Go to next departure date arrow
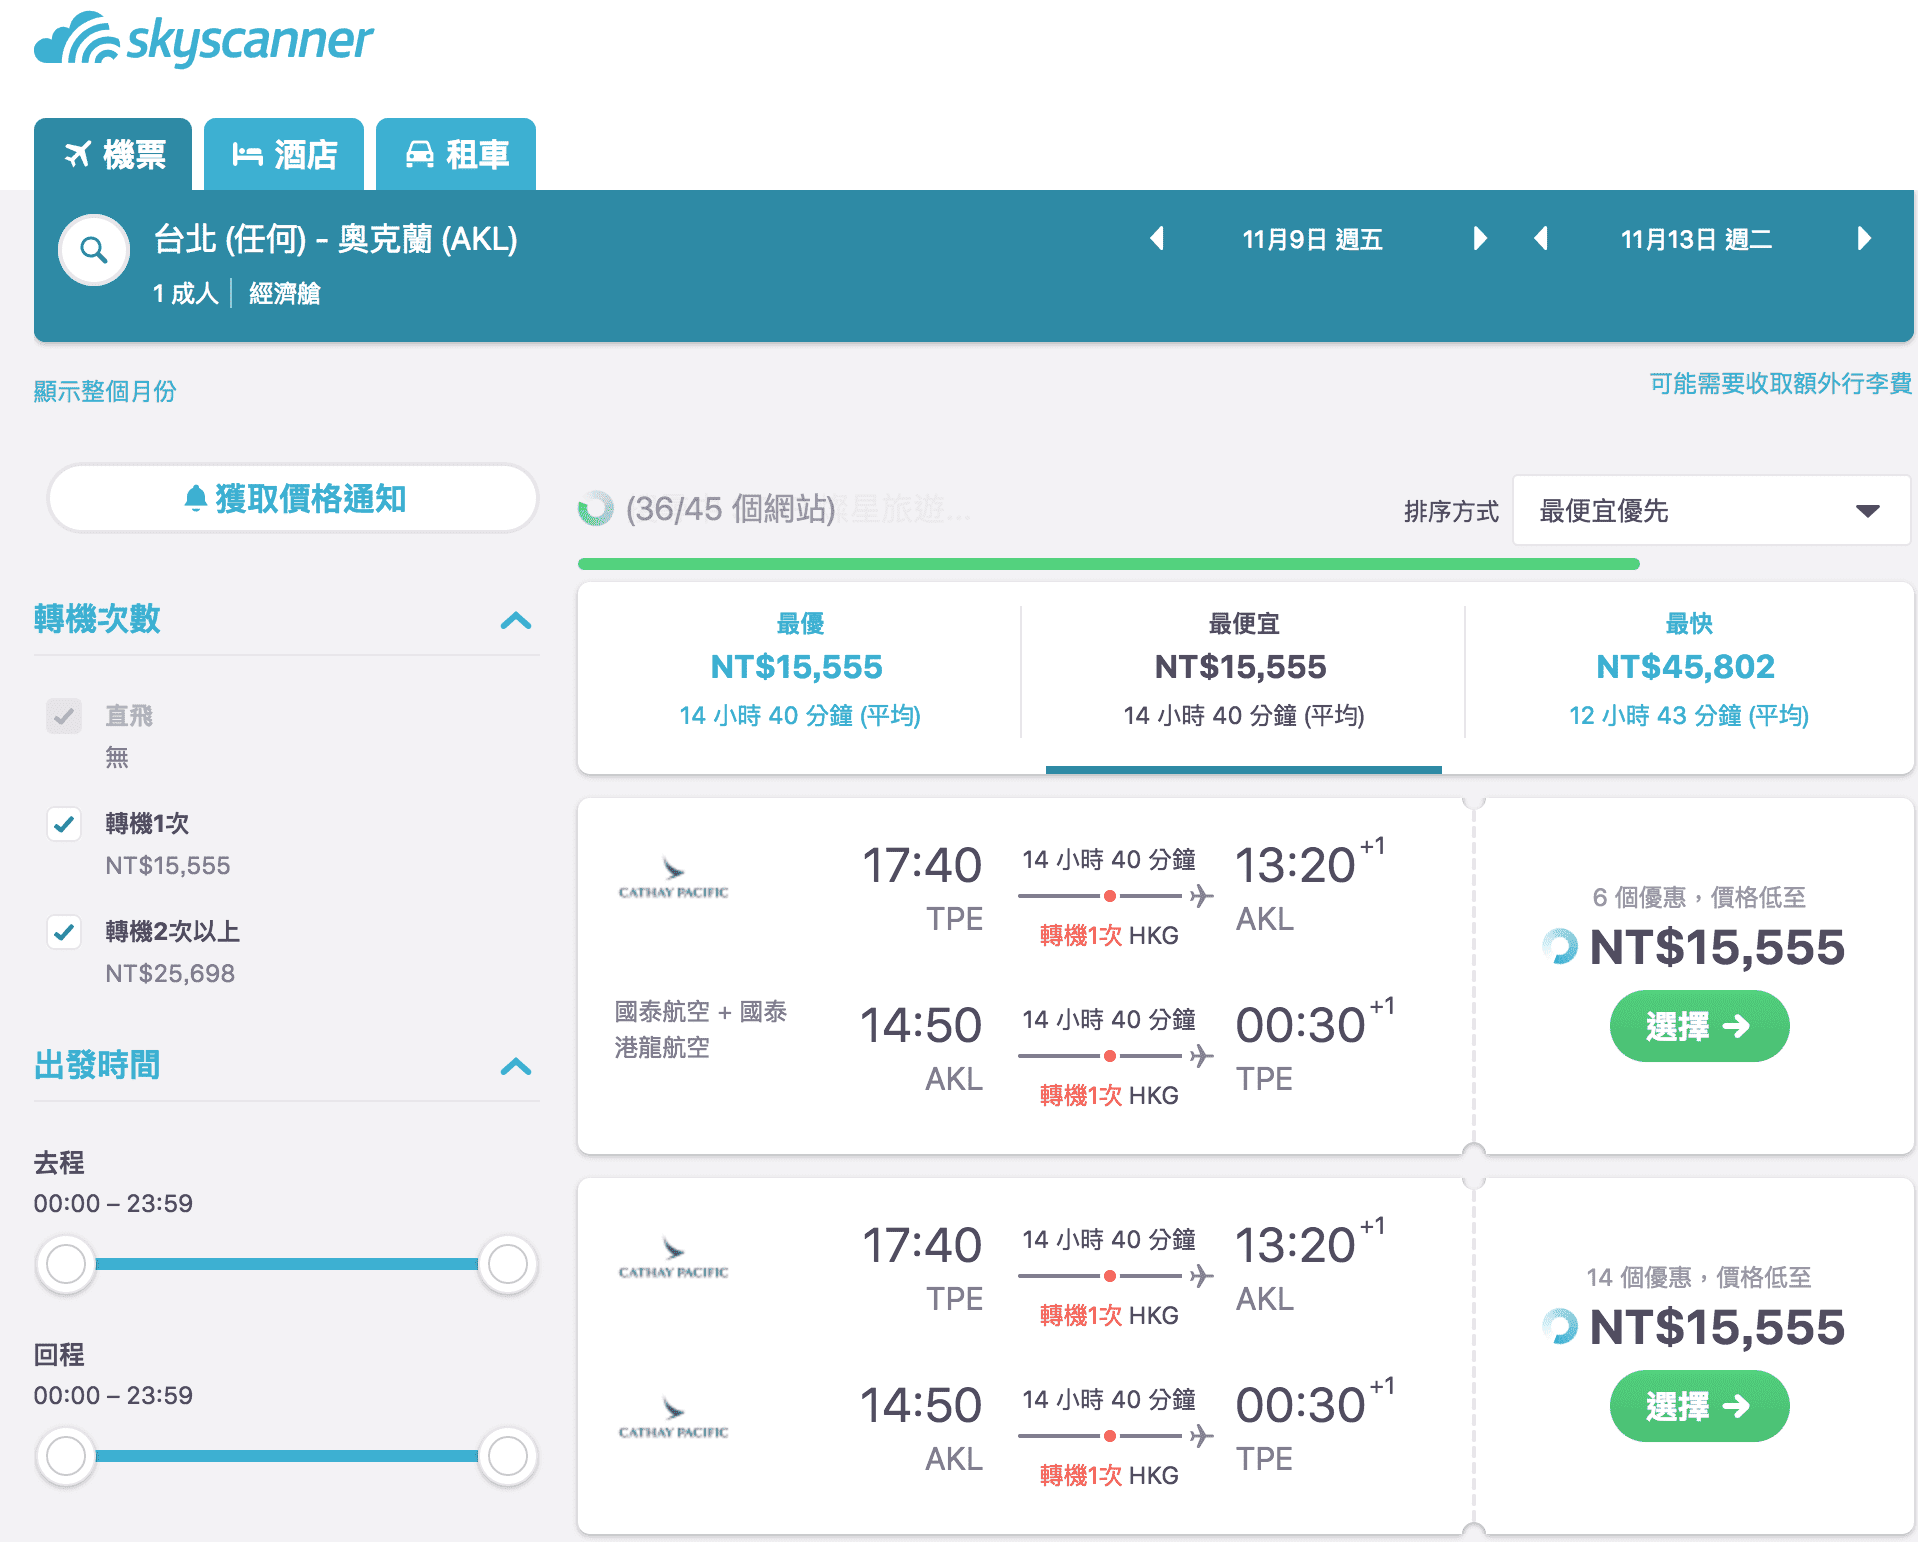This screenshot has height=1542, width=1918. (1480, 239)
